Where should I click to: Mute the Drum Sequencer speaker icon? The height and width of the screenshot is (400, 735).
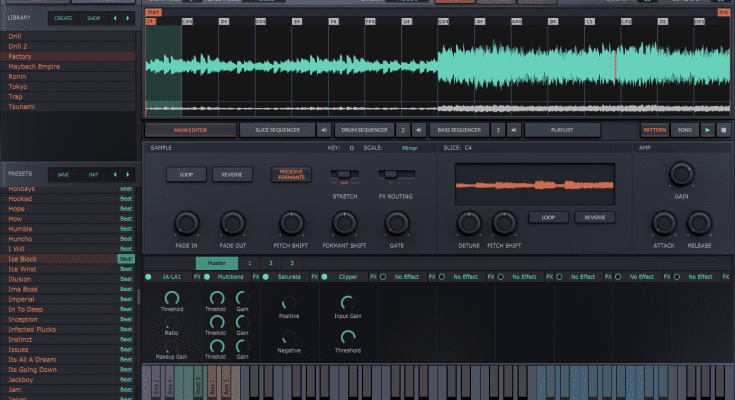point(417,129)
